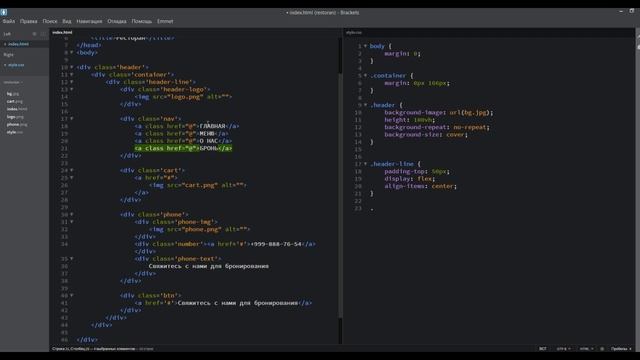This screenshot has height=360, width=640.
Task: Open style.css in the project file tree
Action: click(15, 132)
